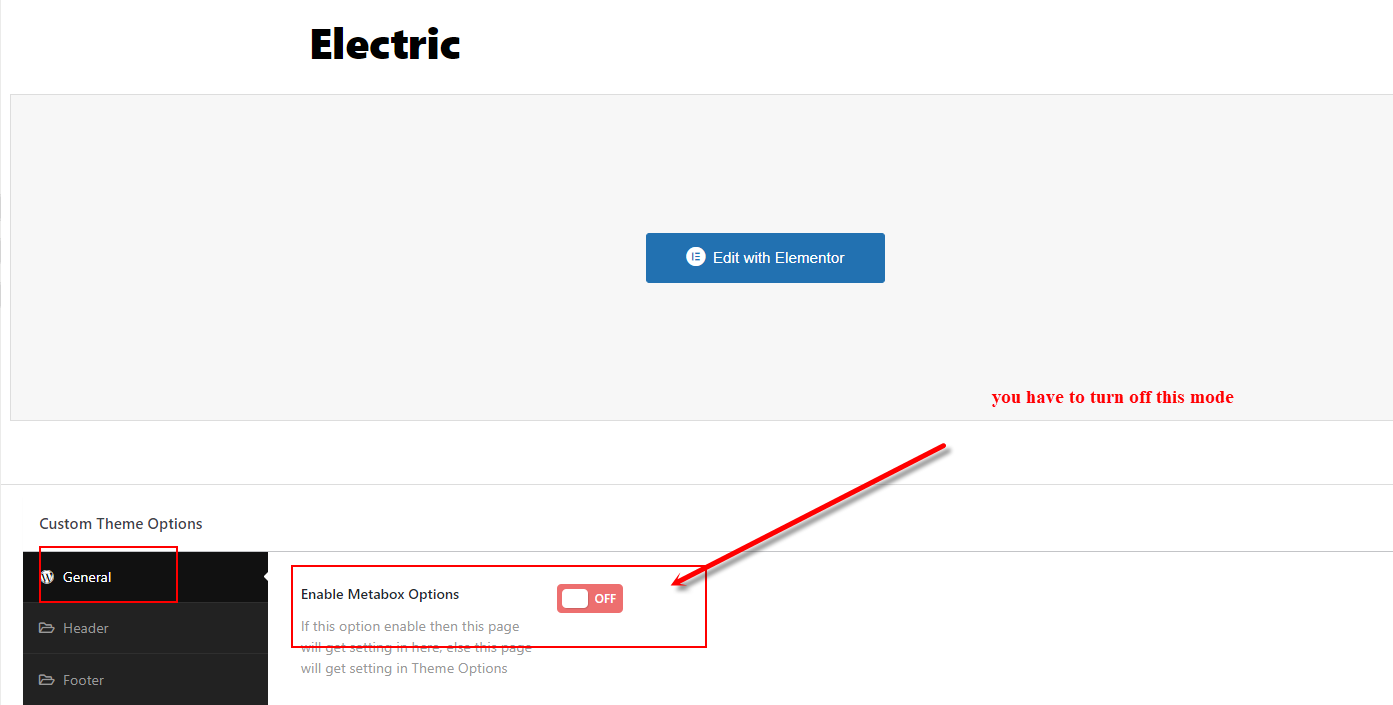
Task: Collapse the Custom Theme Options panel heading
Action: coord(121,523)
